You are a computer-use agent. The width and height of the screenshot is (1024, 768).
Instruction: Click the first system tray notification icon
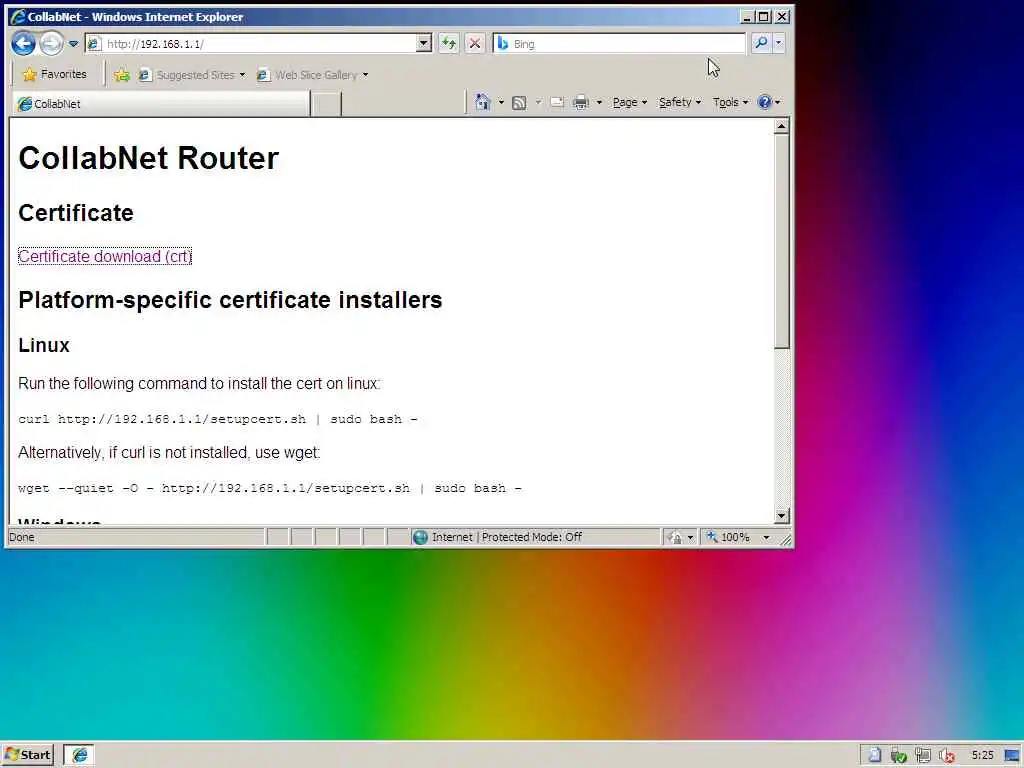coord(874,756)
